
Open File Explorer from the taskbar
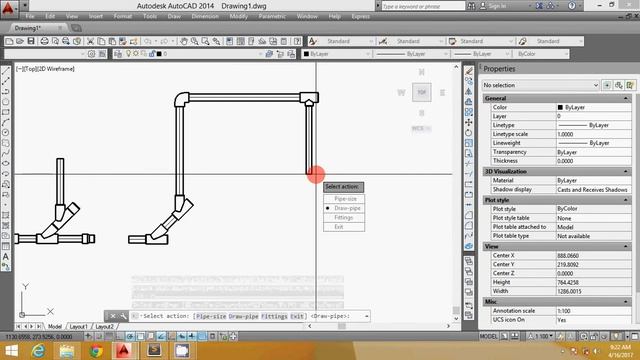point(67,351)
